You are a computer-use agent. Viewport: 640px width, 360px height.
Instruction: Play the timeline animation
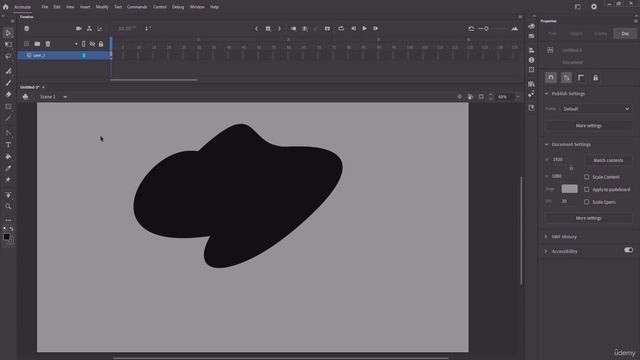click(364, 29)
